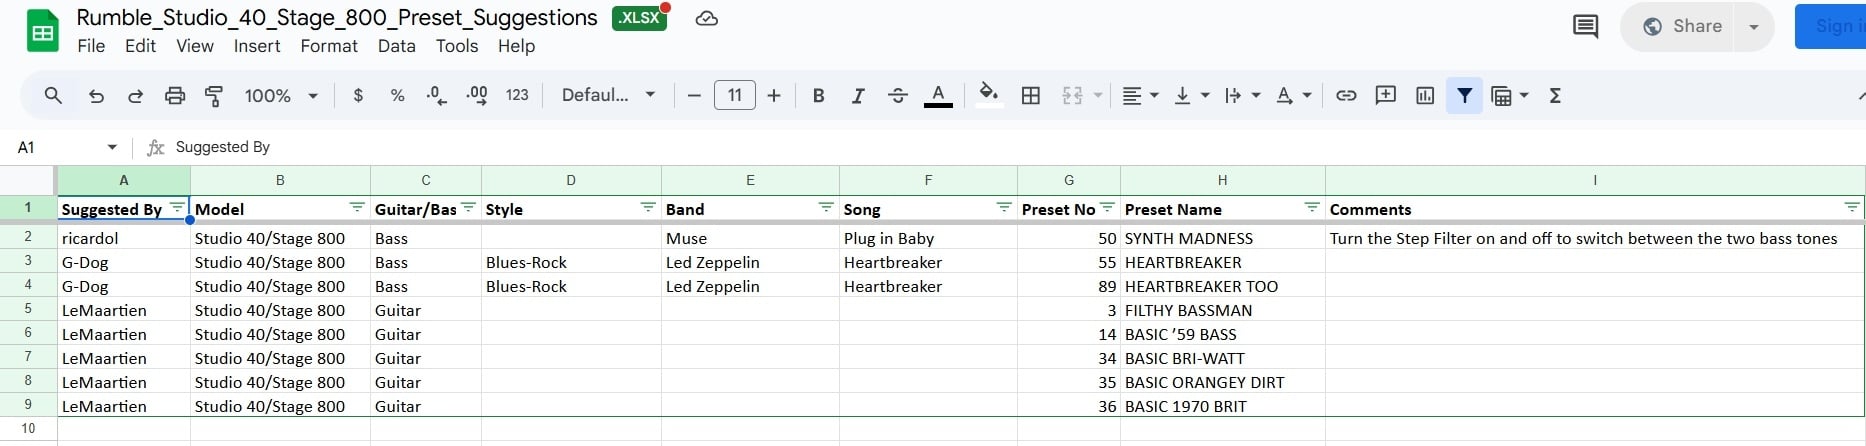Open the font family dropdown

point(608,95)
